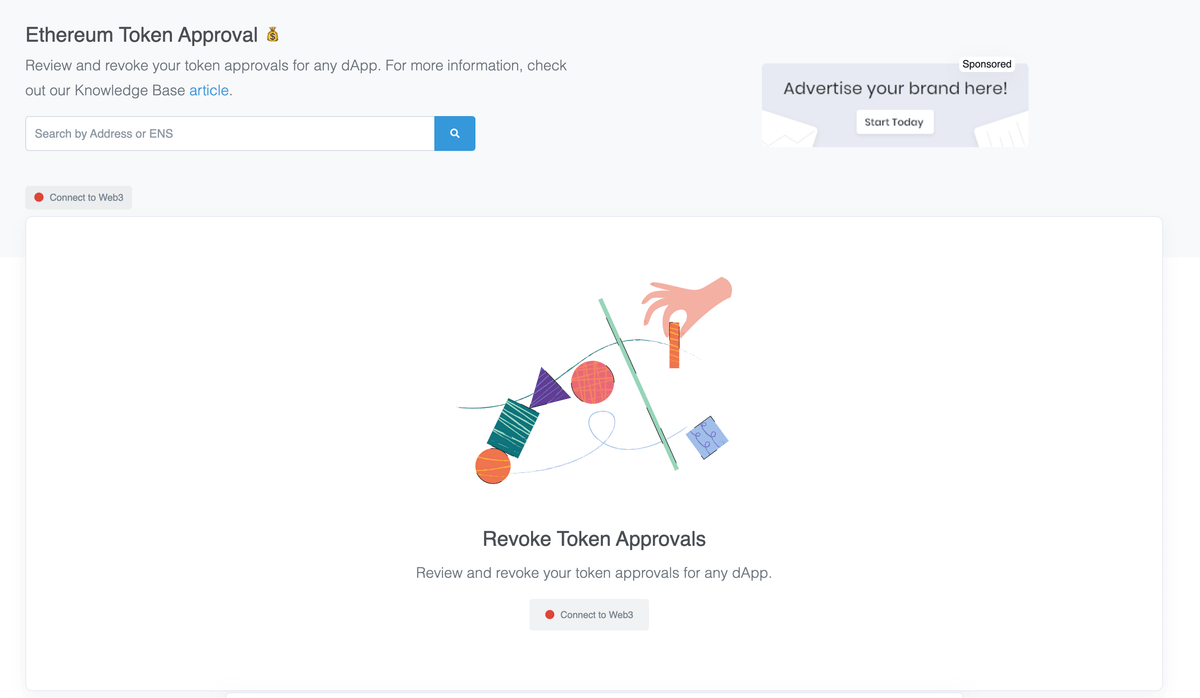
Task: Click the purple triangle in the illustration
Action: pos(546,389)
